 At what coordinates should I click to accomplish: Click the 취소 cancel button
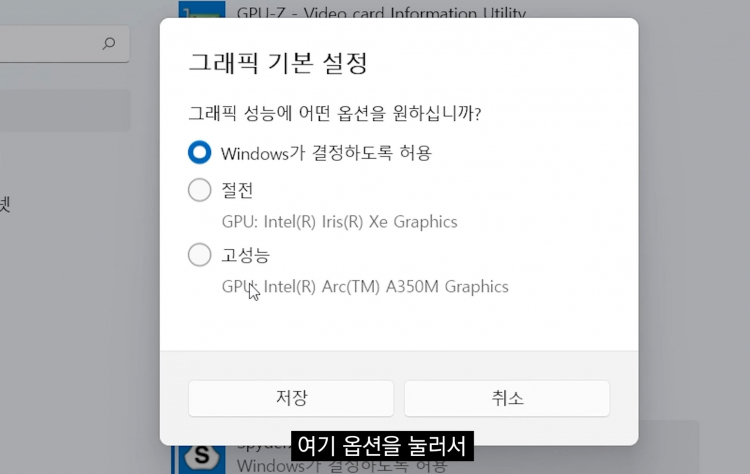click(x=506, y=398)
